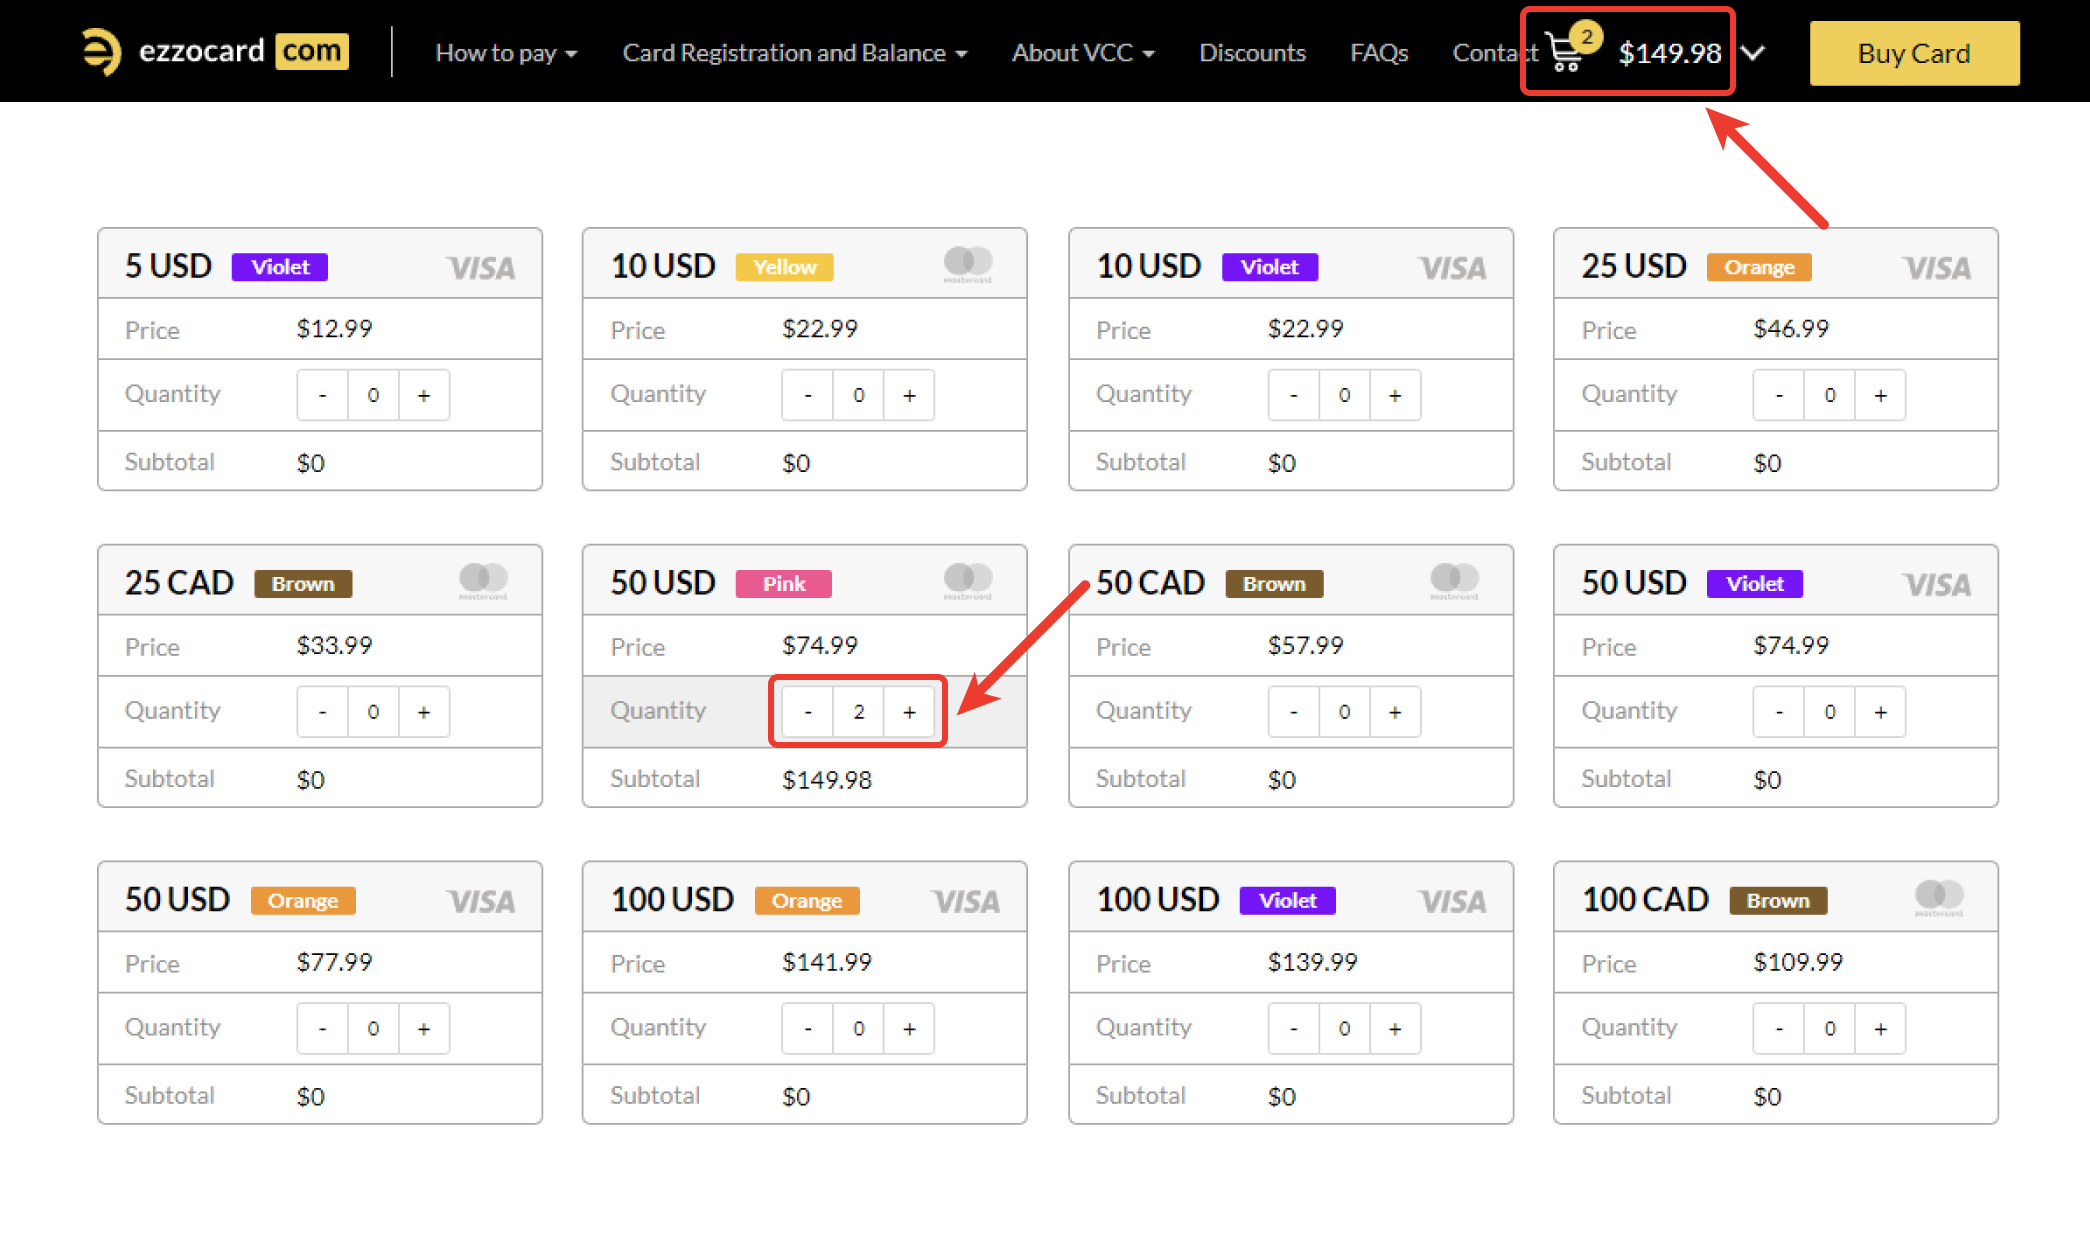
Task: Increase quantity of 100 CAD Brown card
Action: (1880, 1029)
